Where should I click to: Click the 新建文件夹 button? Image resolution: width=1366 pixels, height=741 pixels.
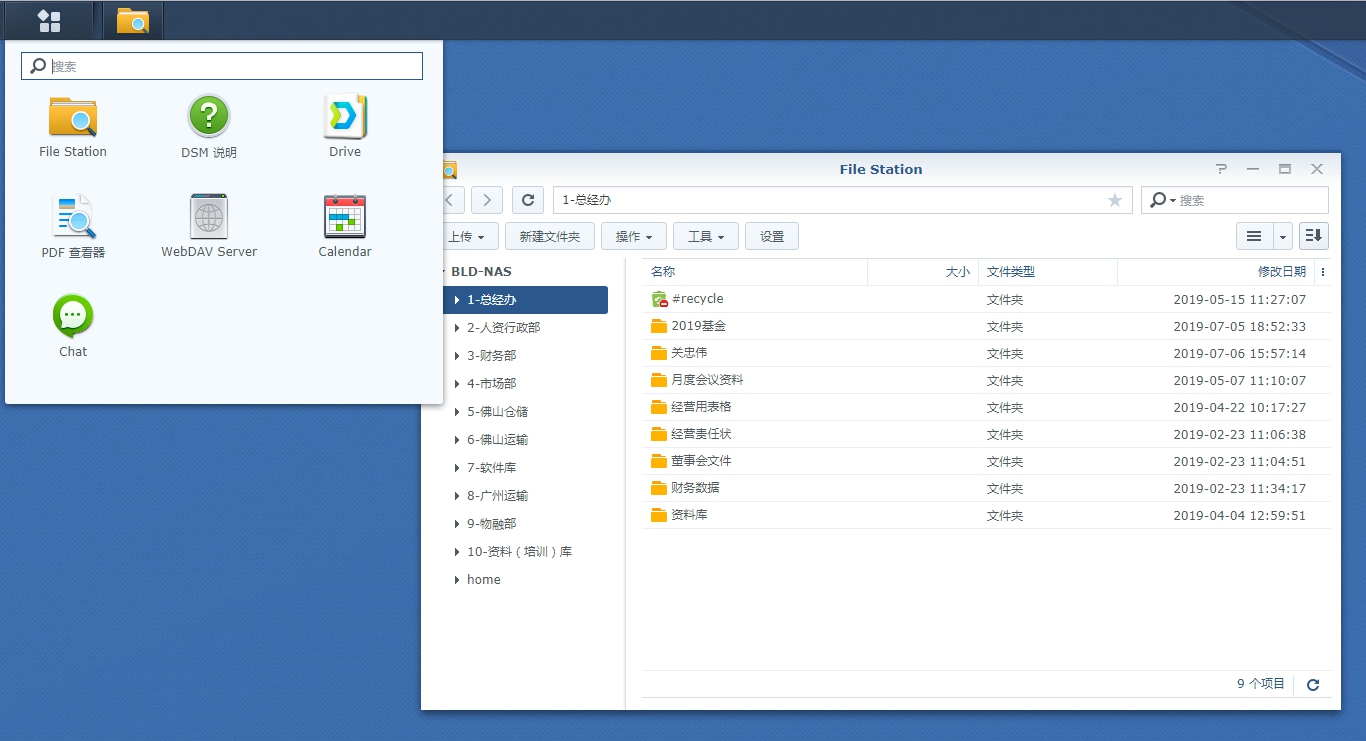[x=549, y=237]
